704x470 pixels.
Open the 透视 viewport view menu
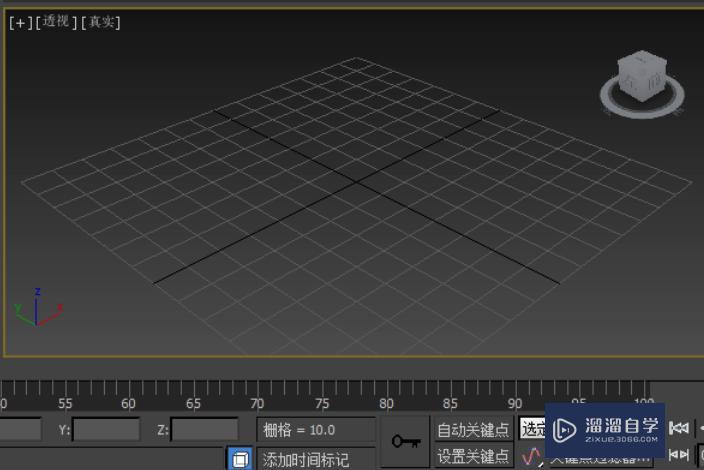pyautogui.click(x=57, y=22)
